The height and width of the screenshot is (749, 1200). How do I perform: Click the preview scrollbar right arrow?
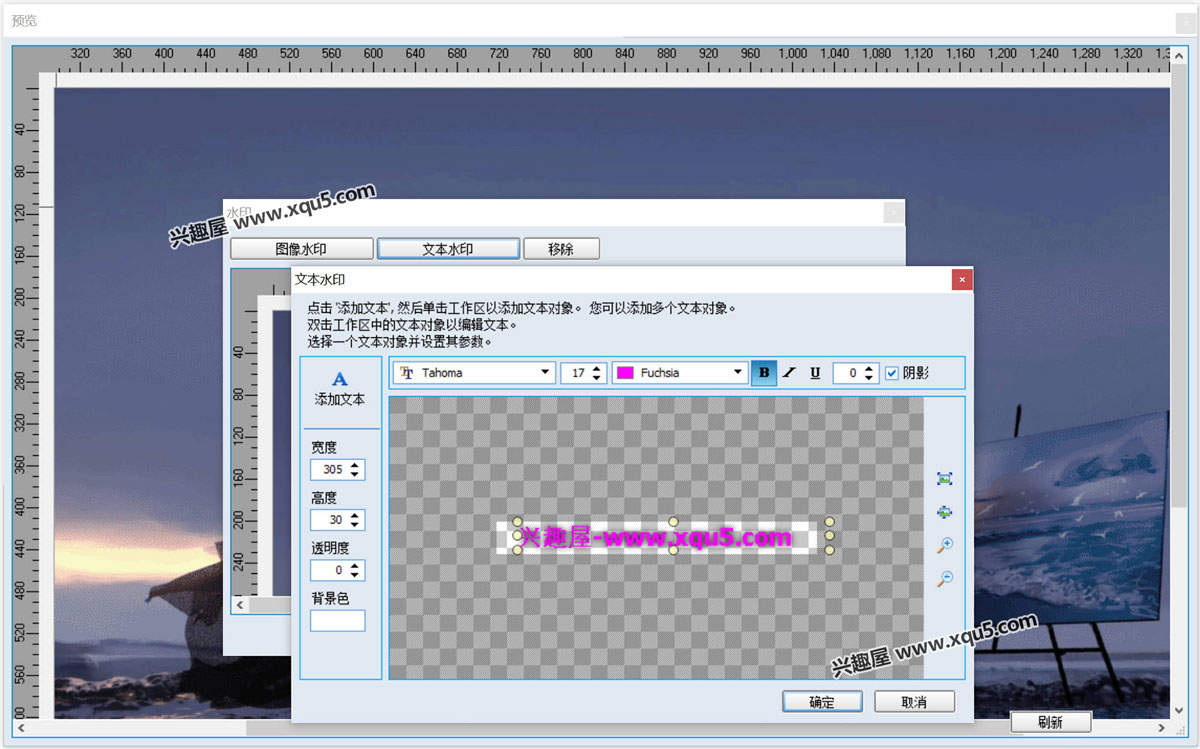click(x=1162, y=728)
